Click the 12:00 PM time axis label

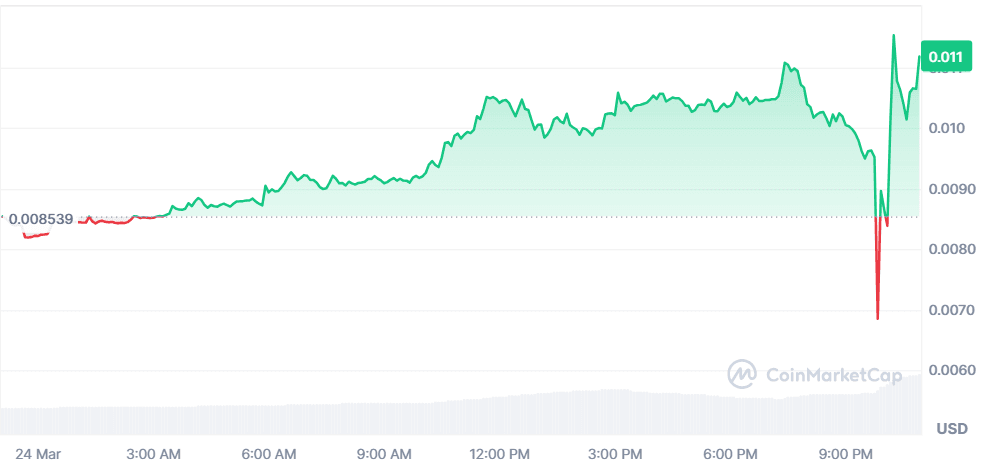coord(498,455)
